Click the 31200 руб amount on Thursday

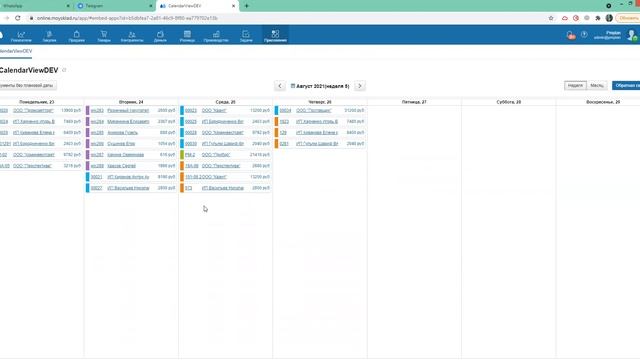(x=354, y=111)
